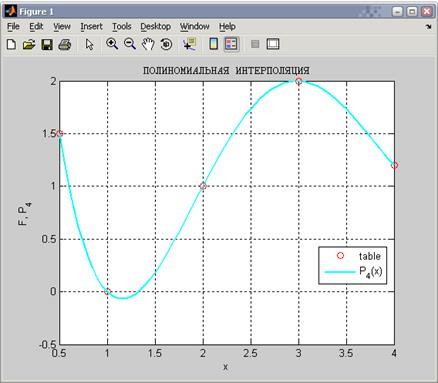This screenshot has width=438, height=383.
Task: Click the red data marker at x=3
Action: point(299,81)
